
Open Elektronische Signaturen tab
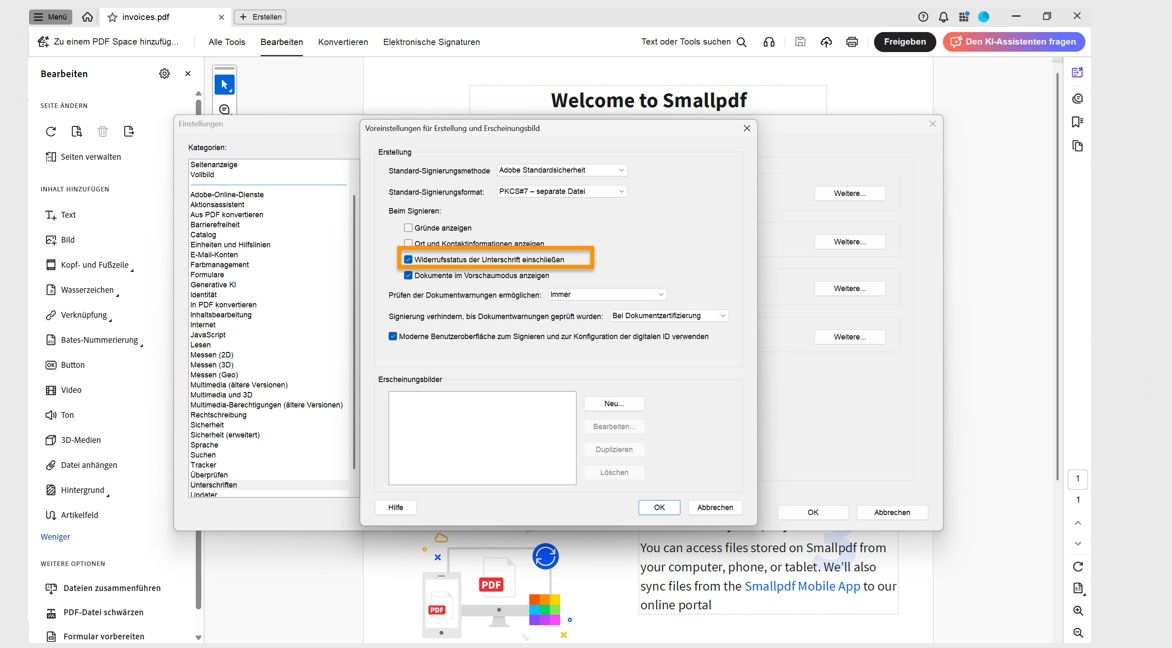pos(431,42)
